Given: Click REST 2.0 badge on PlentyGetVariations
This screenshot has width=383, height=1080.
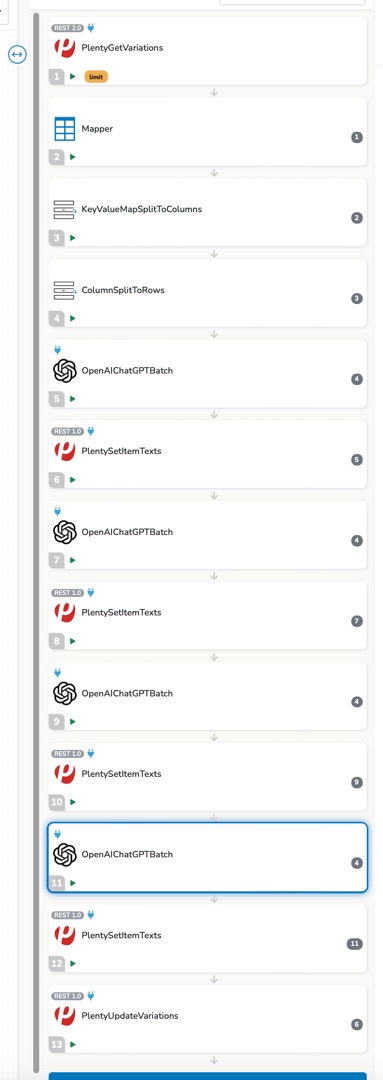Looking at the screenshot, I should (68, 28).
